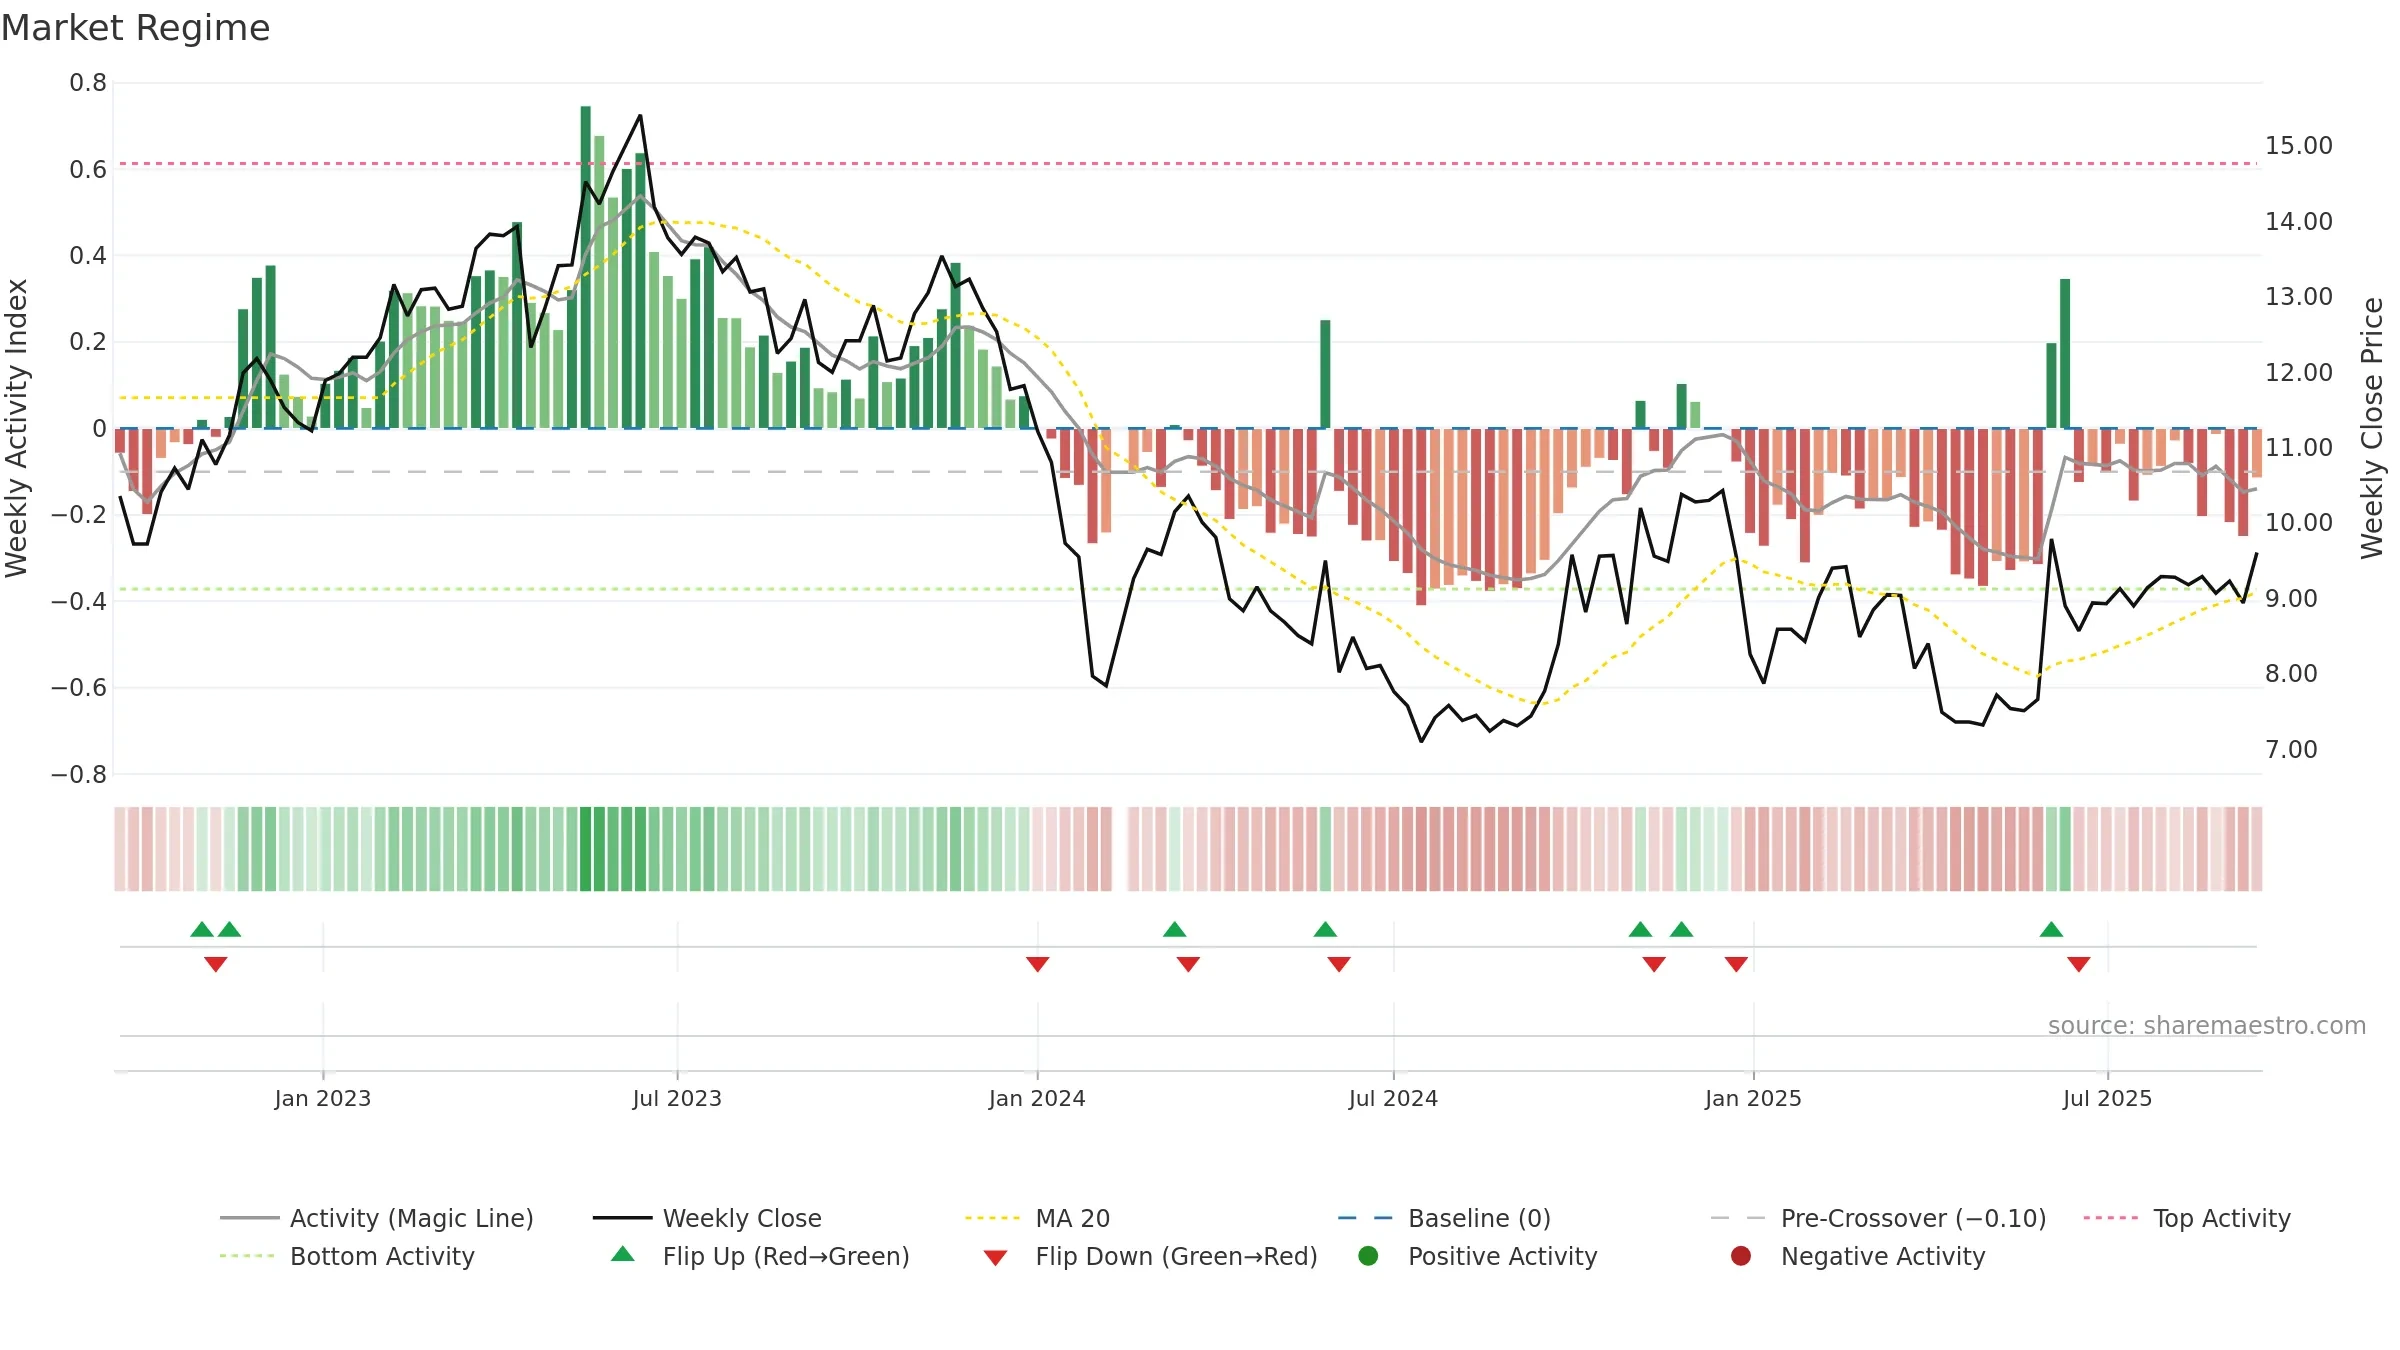Click the −0.4 tick on activity axis
The image size is (2400, 1350).
[79, 601]
